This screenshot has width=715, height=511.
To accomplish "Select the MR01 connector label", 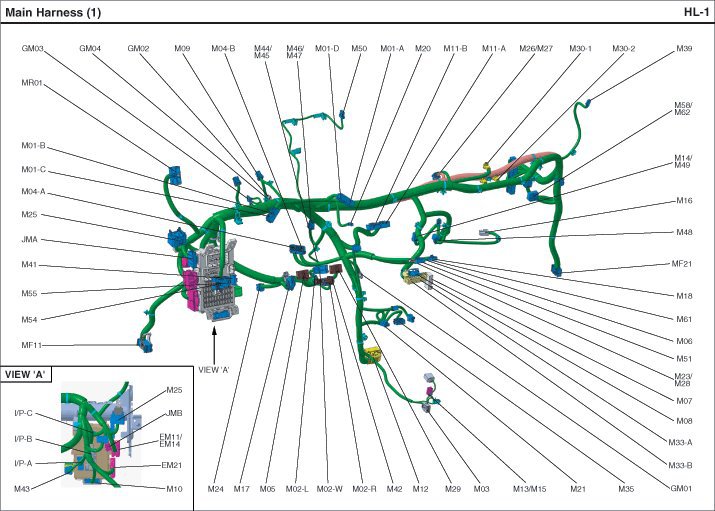I will coord(33,83).
